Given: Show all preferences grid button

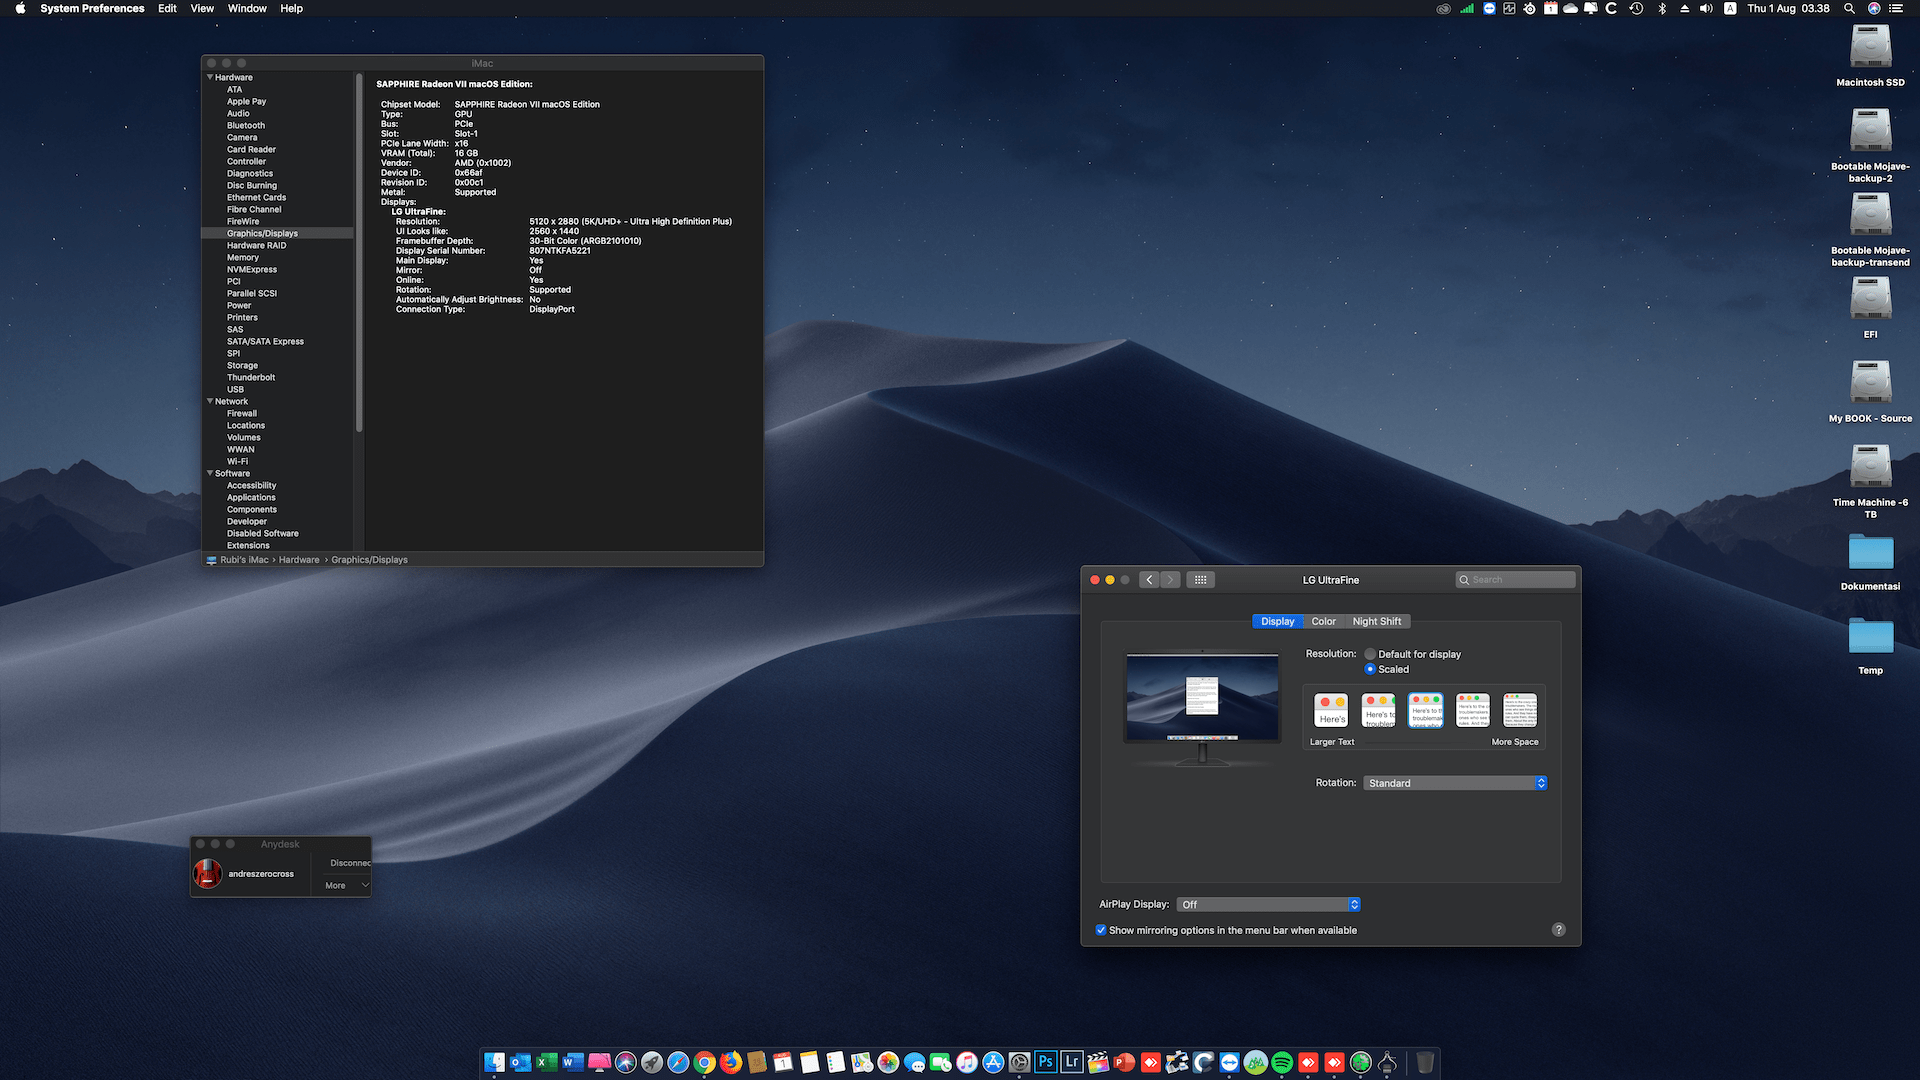Looking at the screenshot, I should pos(1200,580).
